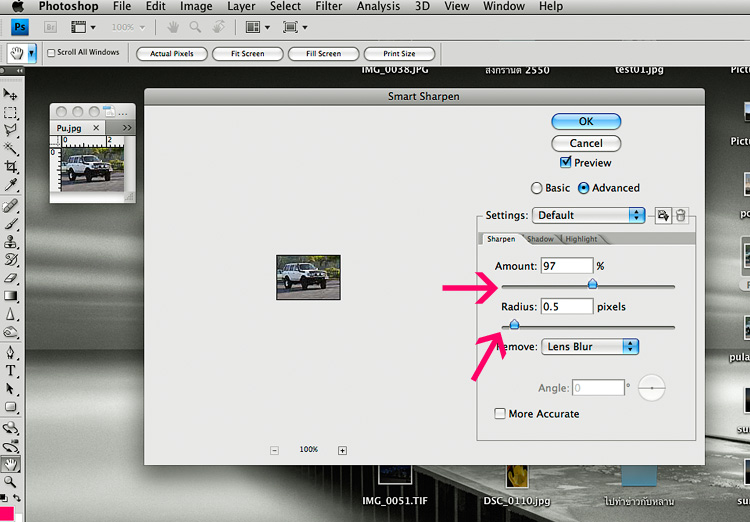Enable the More Accurate checkbox

(500, 414)
